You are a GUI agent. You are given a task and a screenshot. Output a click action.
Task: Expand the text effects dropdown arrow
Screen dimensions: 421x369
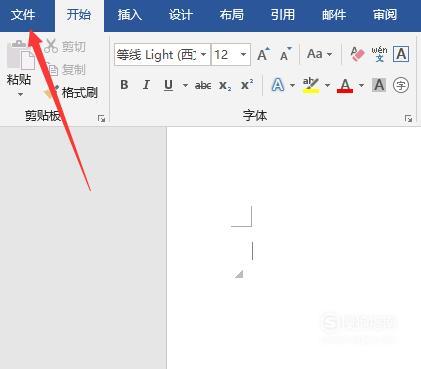[292, 85]
